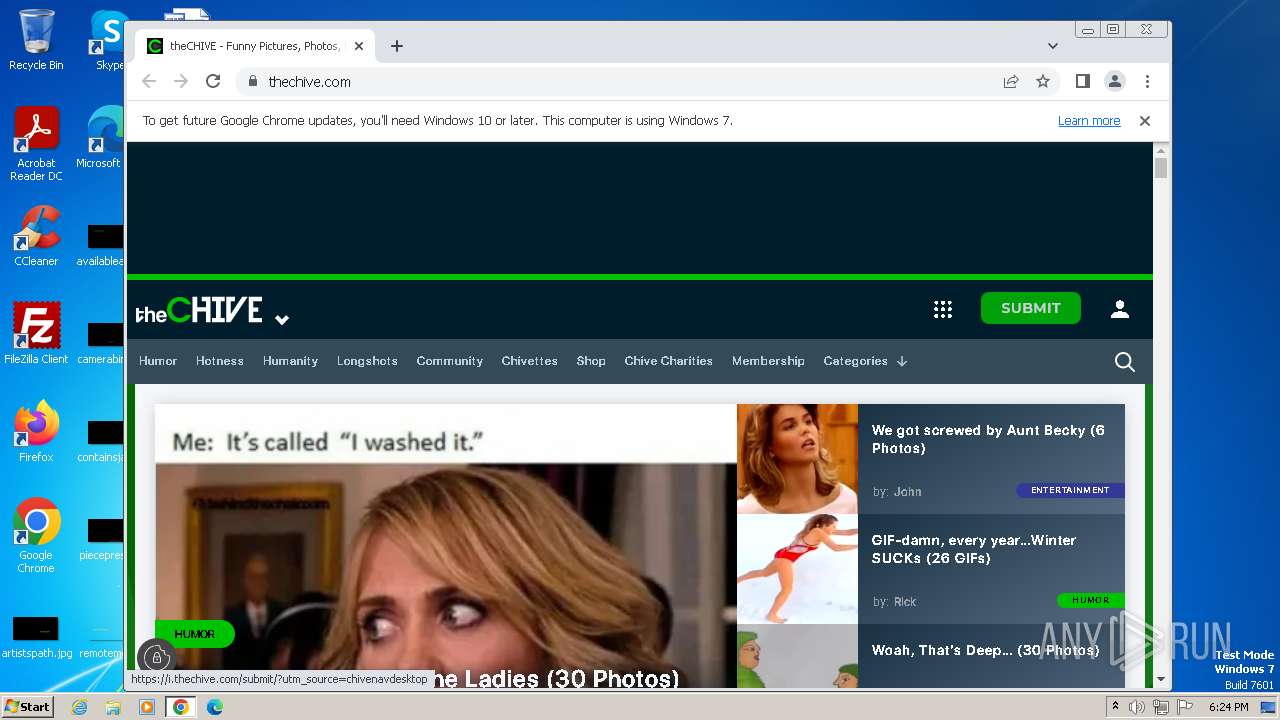The height and width of the screenshot is (720, 1280).
Task: Open Firefox desktop icon
Action: tap(36, 432)
